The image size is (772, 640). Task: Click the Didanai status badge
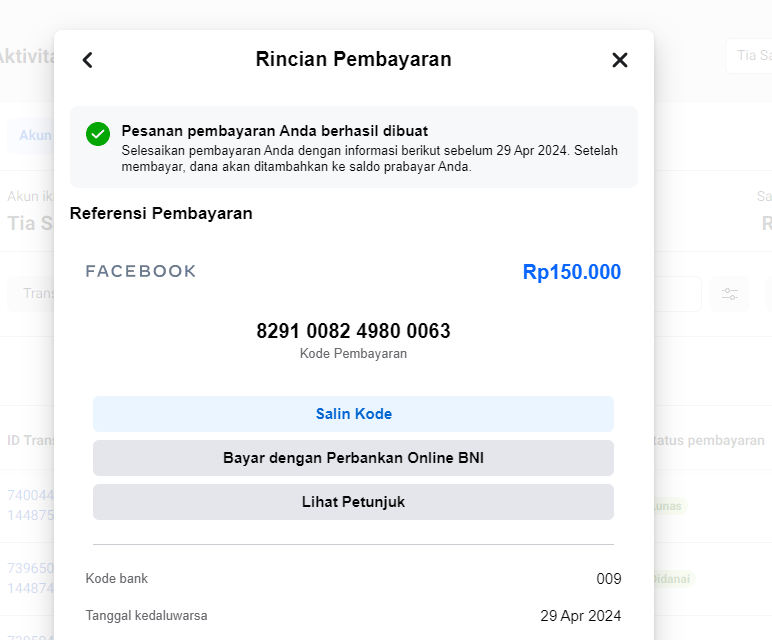click(673, 579)
